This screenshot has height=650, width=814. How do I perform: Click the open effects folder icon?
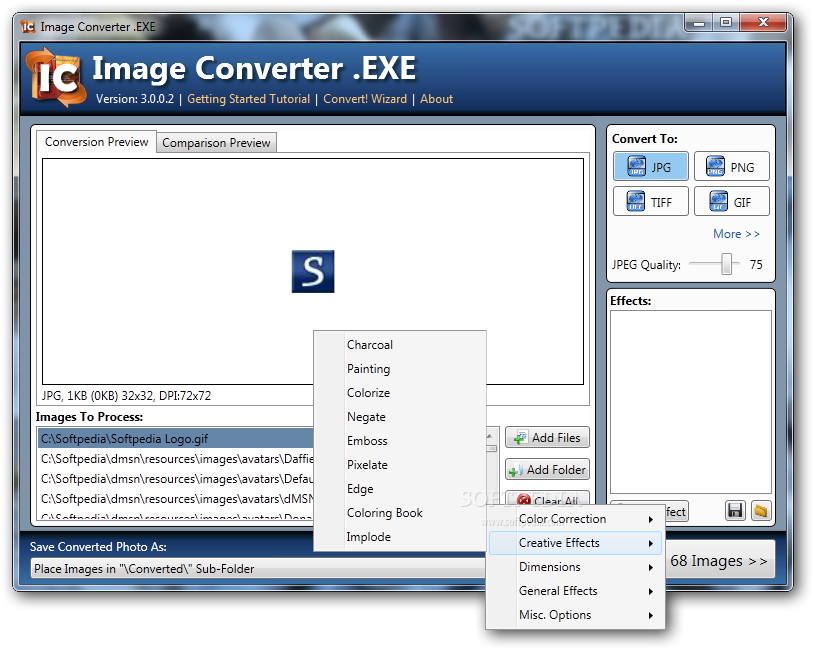click(761, 511)
